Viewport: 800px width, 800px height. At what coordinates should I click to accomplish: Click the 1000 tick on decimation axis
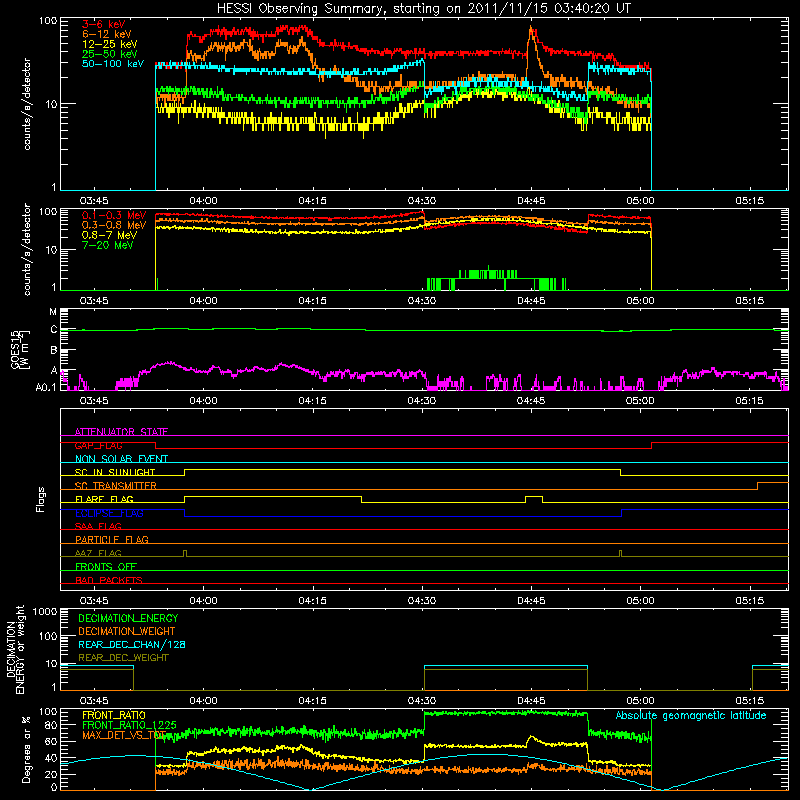(45, 612)
